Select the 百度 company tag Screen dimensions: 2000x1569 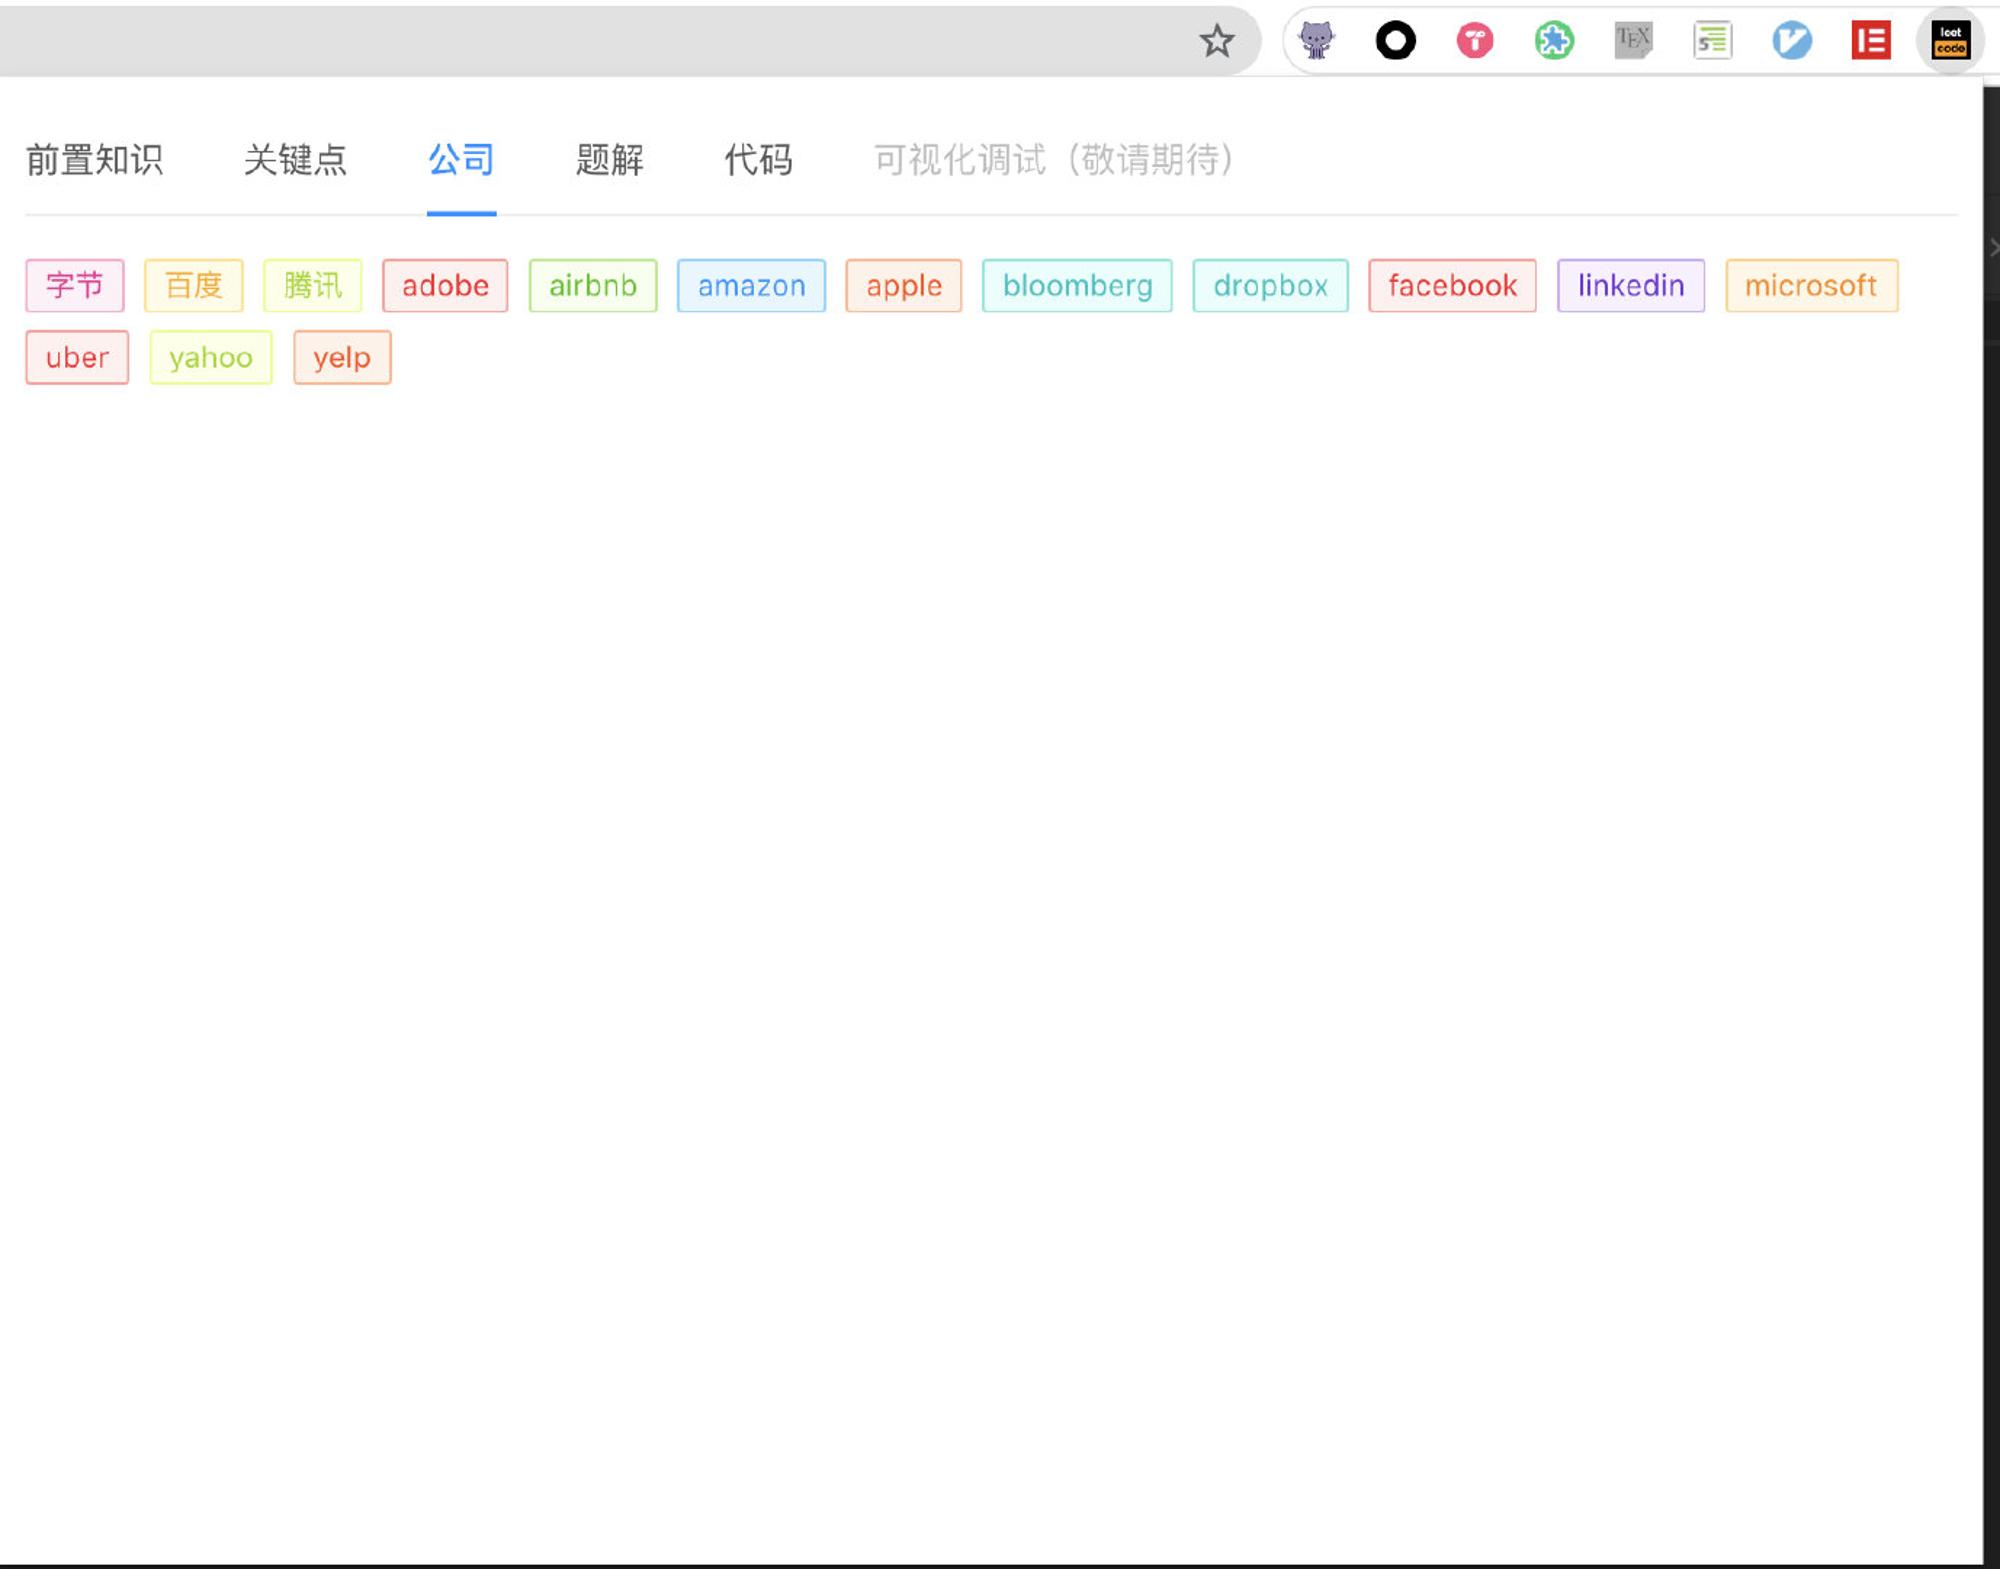click(x=194, y=286)
